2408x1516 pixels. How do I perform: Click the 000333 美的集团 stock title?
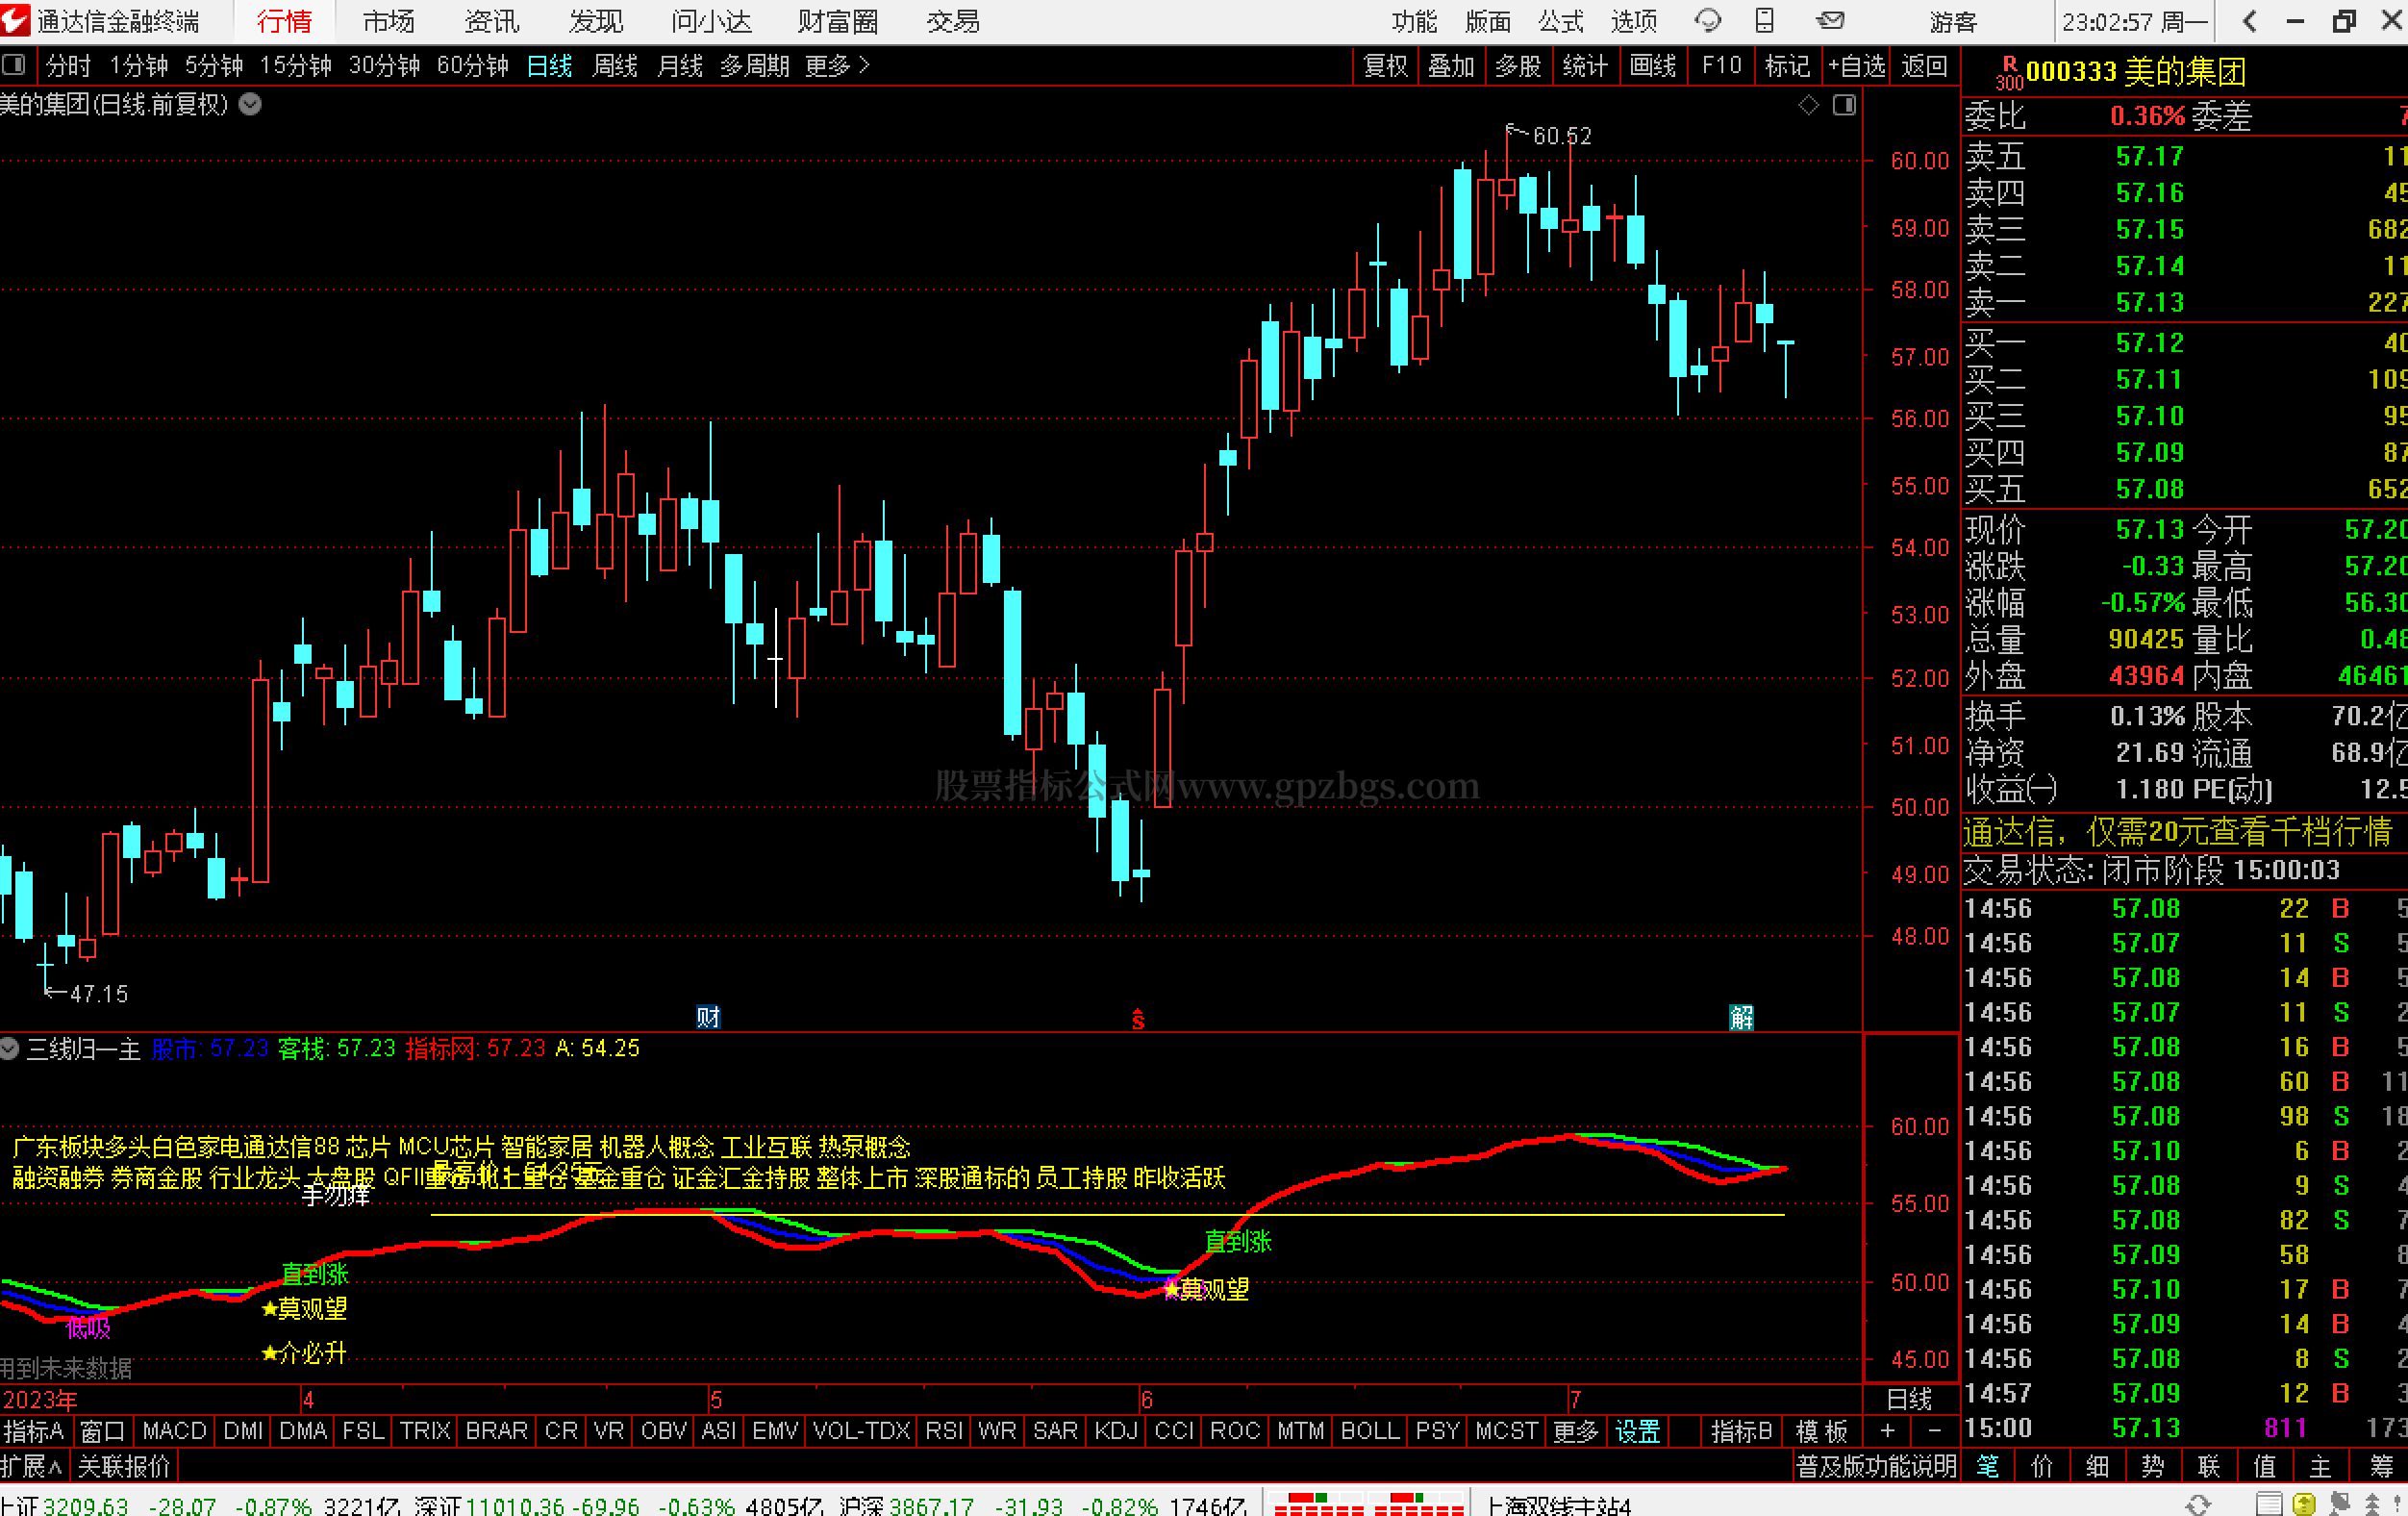(x=2135, y=71)
